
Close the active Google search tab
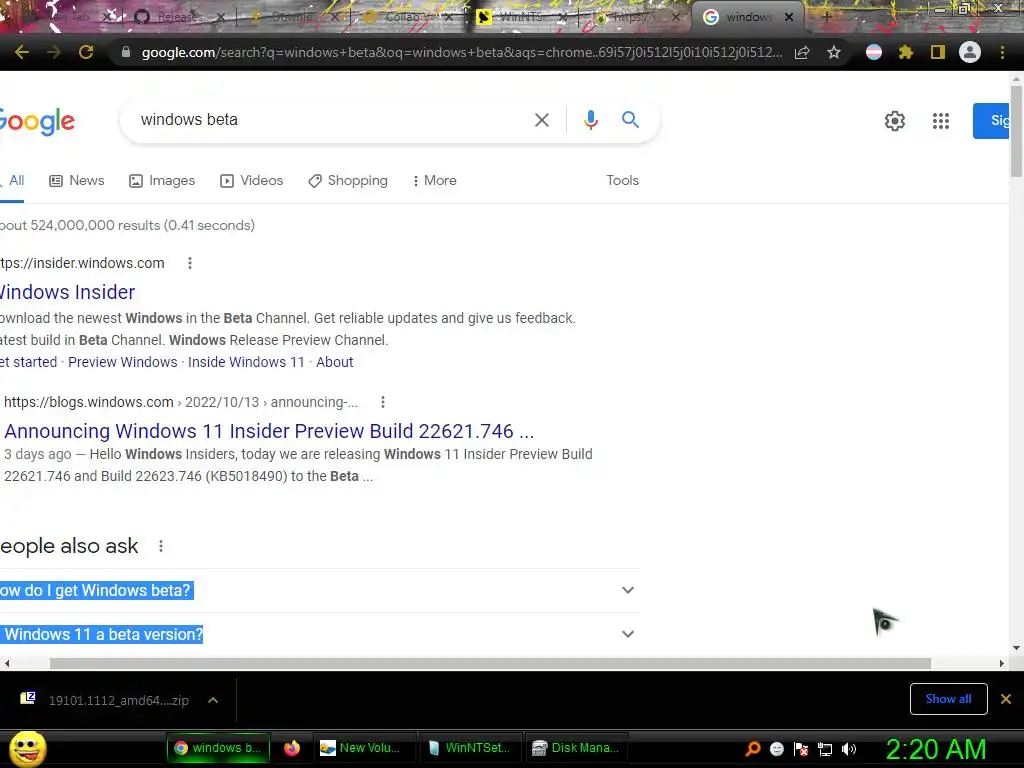(789, 17)
